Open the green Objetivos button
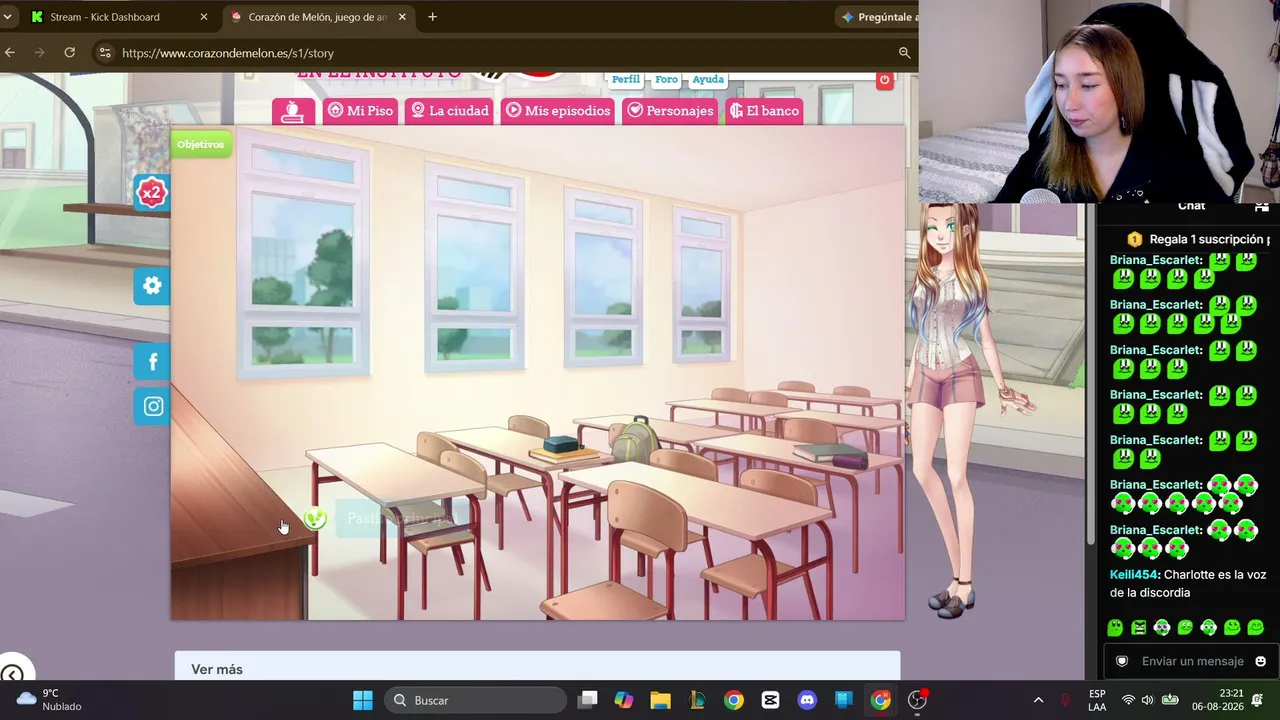 [x=200, y=144]
